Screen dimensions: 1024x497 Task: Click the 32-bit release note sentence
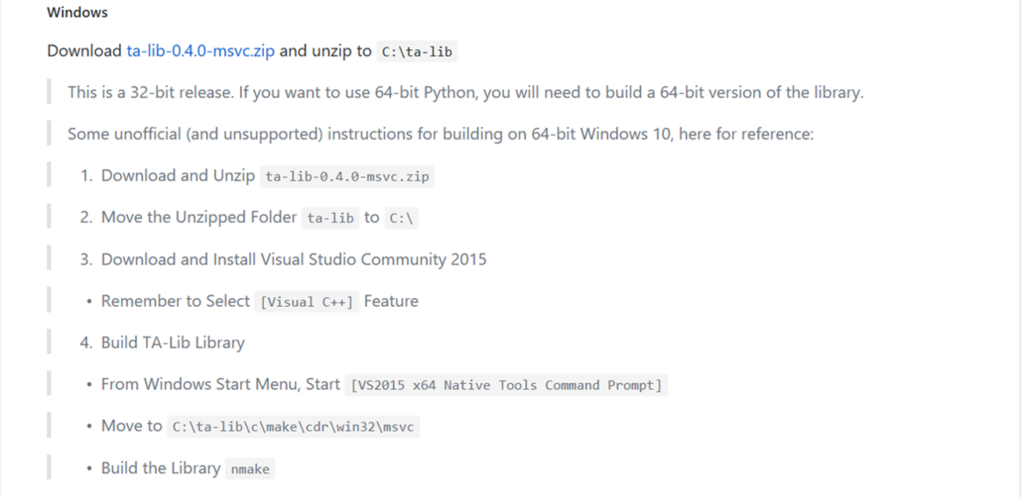coord(466,93)
